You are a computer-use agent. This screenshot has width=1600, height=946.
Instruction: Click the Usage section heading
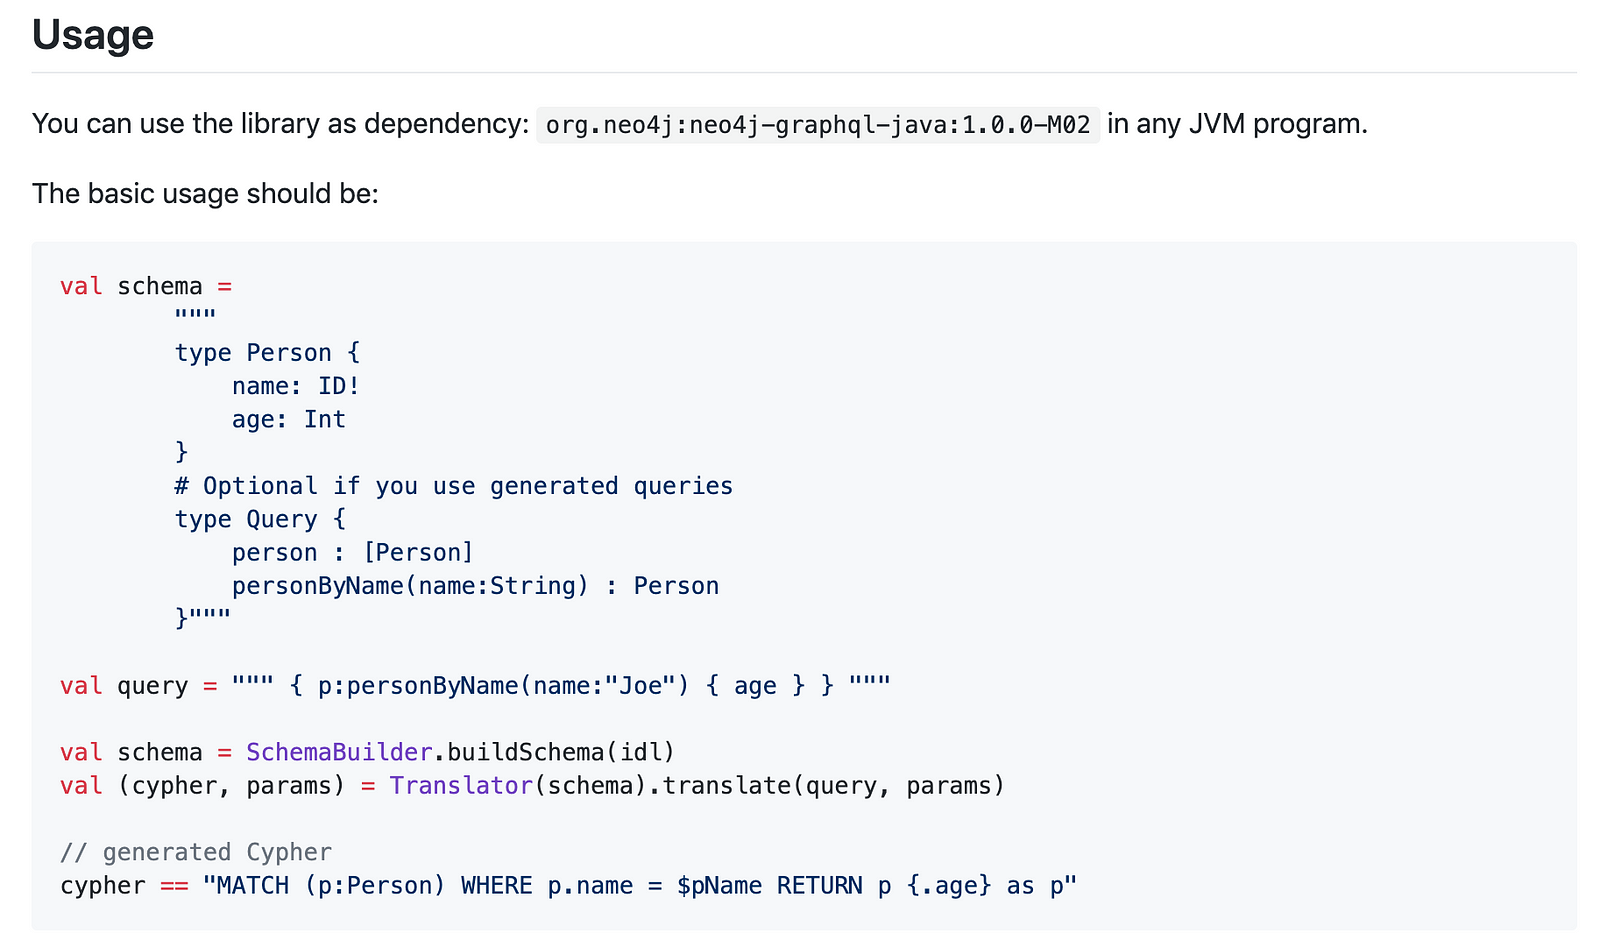[93, 35]
